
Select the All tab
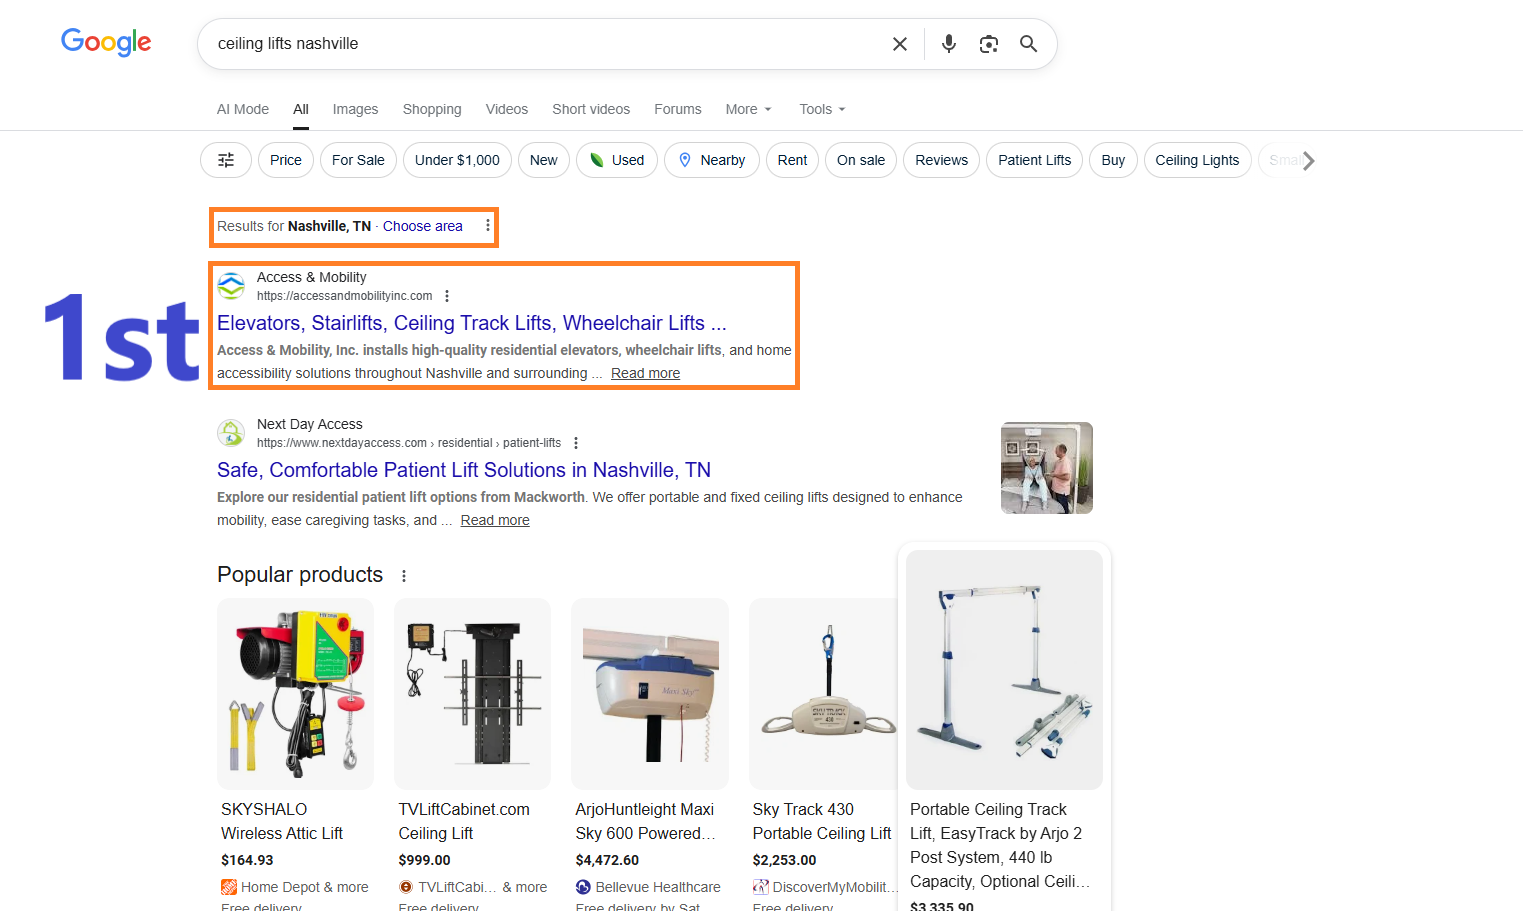click(x=301, y=109)
